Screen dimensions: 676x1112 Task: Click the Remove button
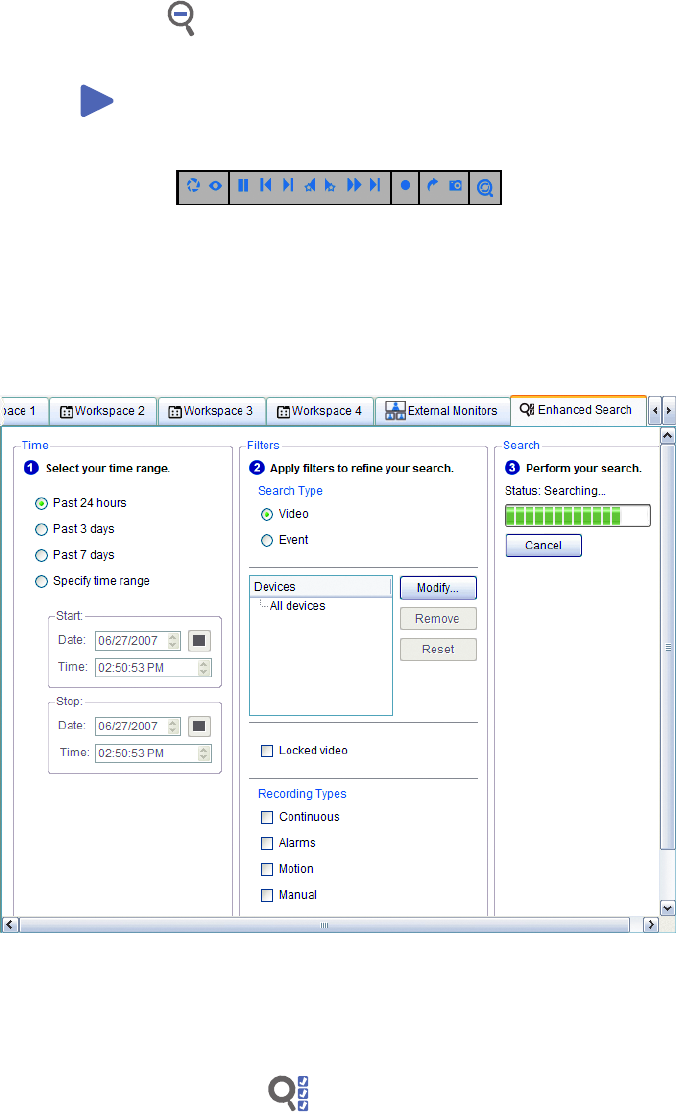(438, 619)
